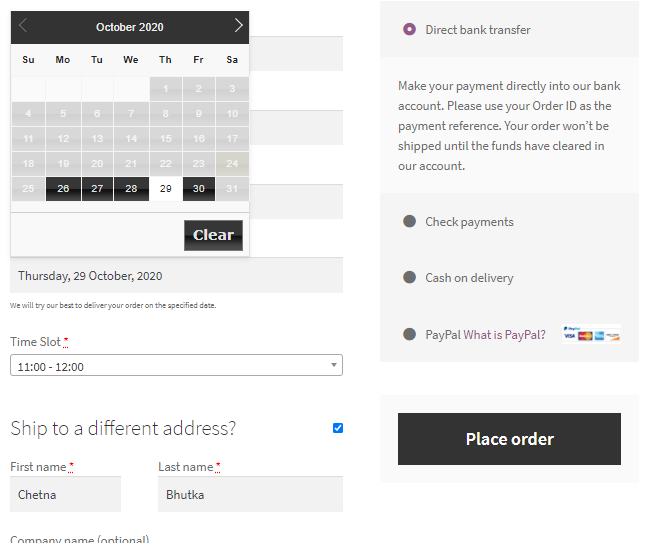Open the What is PayPal? link
649x543 pixels.
[x=505, y=334]
